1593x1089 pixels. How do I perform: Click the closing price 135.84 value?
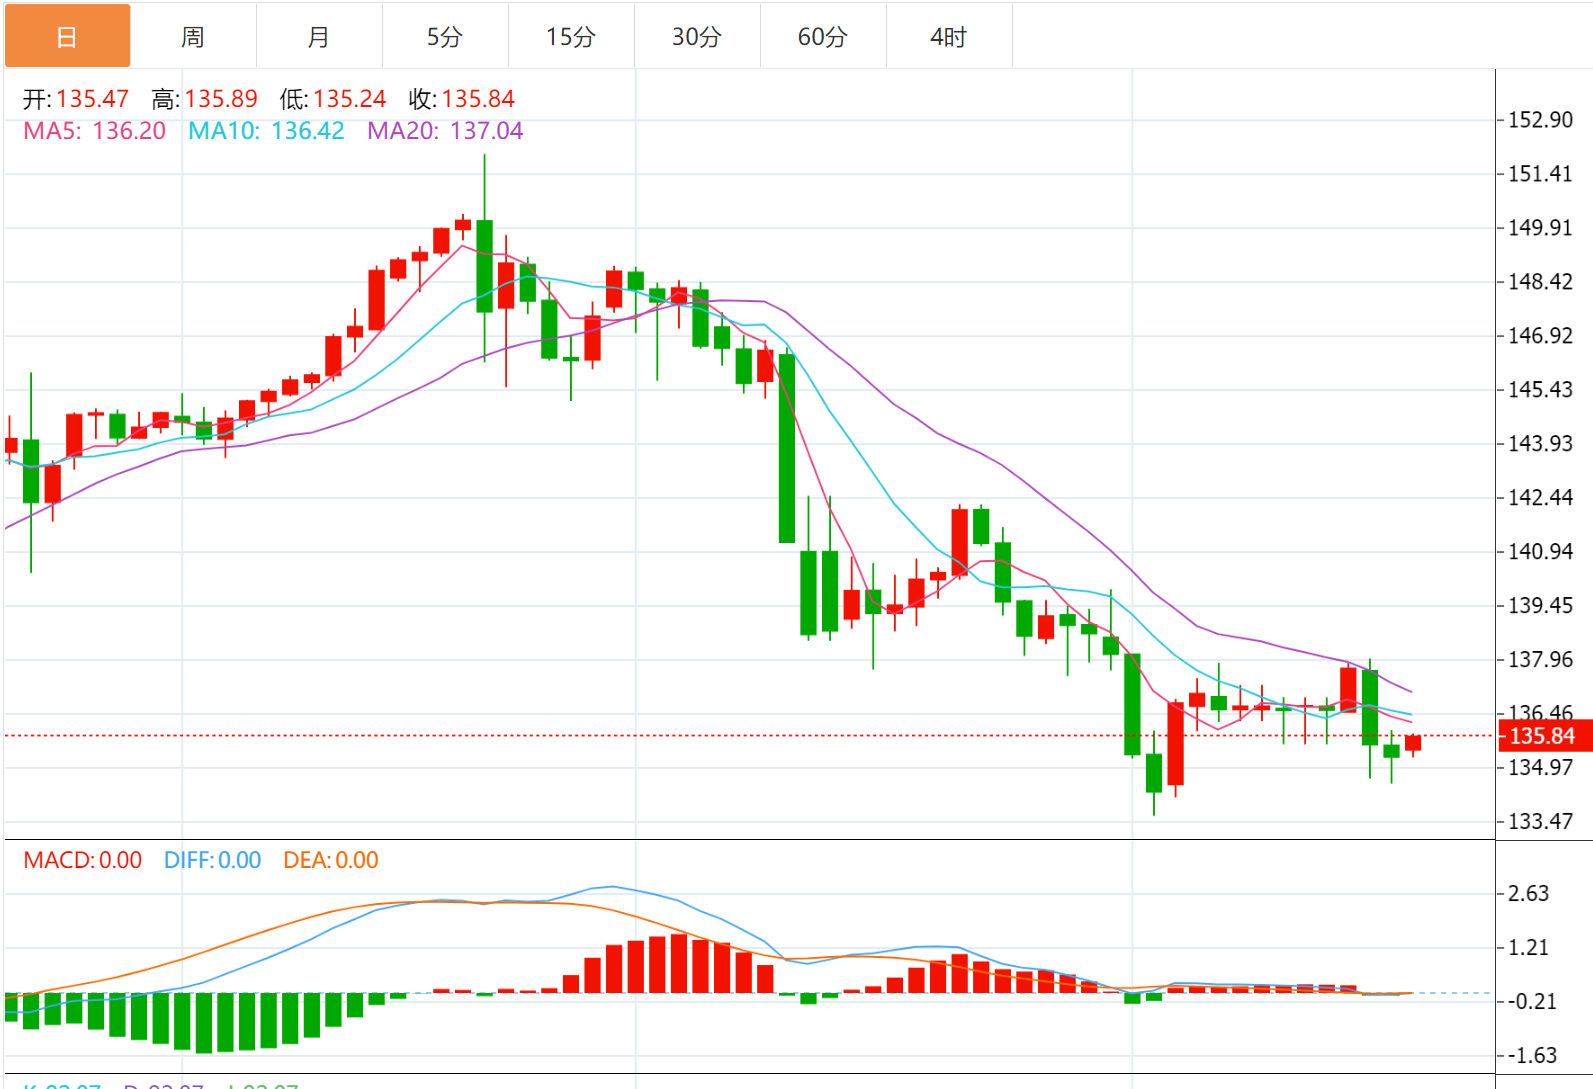(478, 99)
